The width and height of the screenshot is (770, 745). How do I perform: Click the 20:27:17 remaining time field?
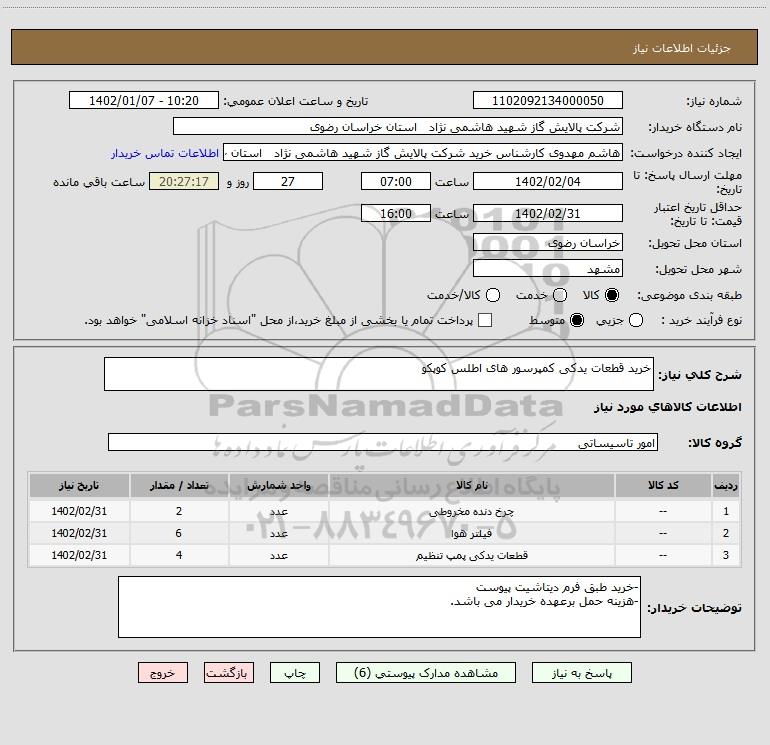click(x=184, y=181)
